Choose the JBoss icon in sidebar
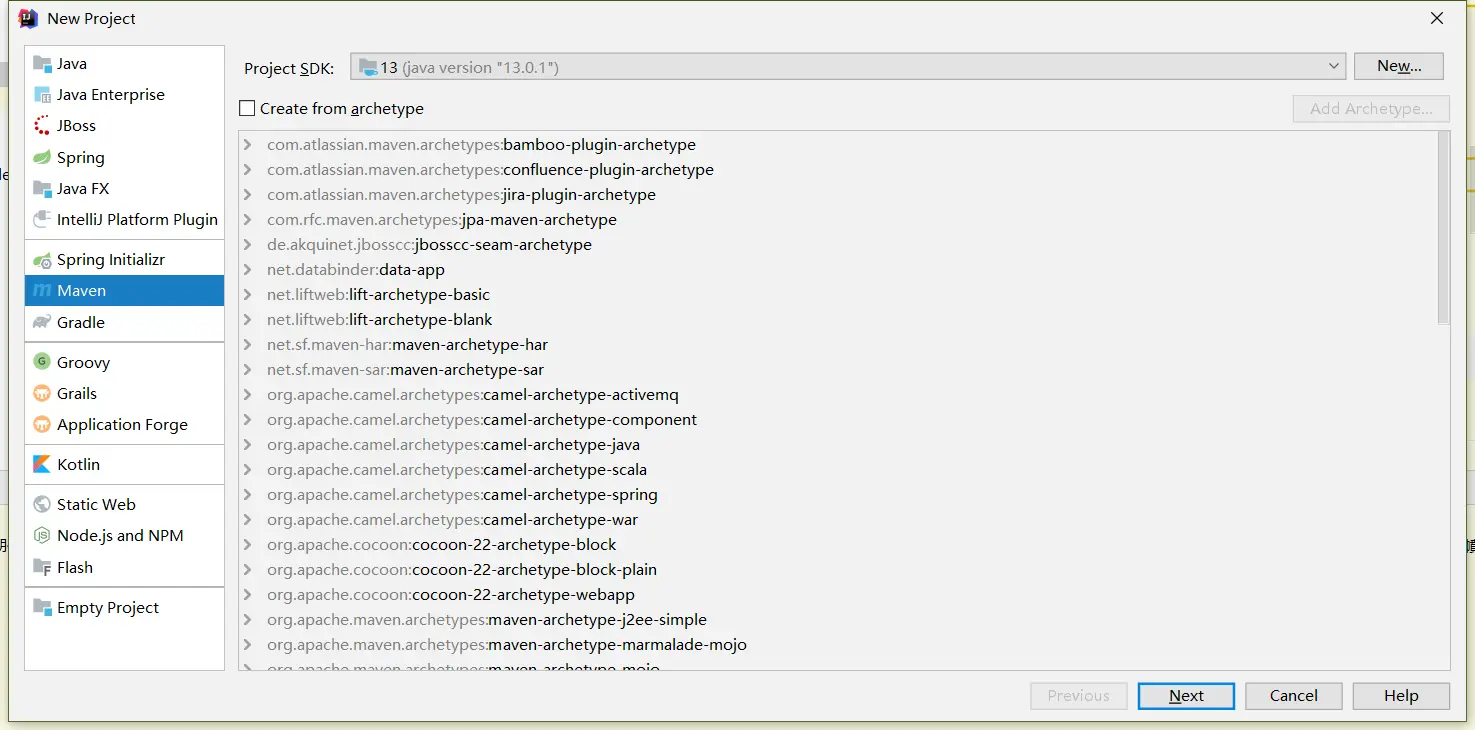 click(x=42, y=126)
